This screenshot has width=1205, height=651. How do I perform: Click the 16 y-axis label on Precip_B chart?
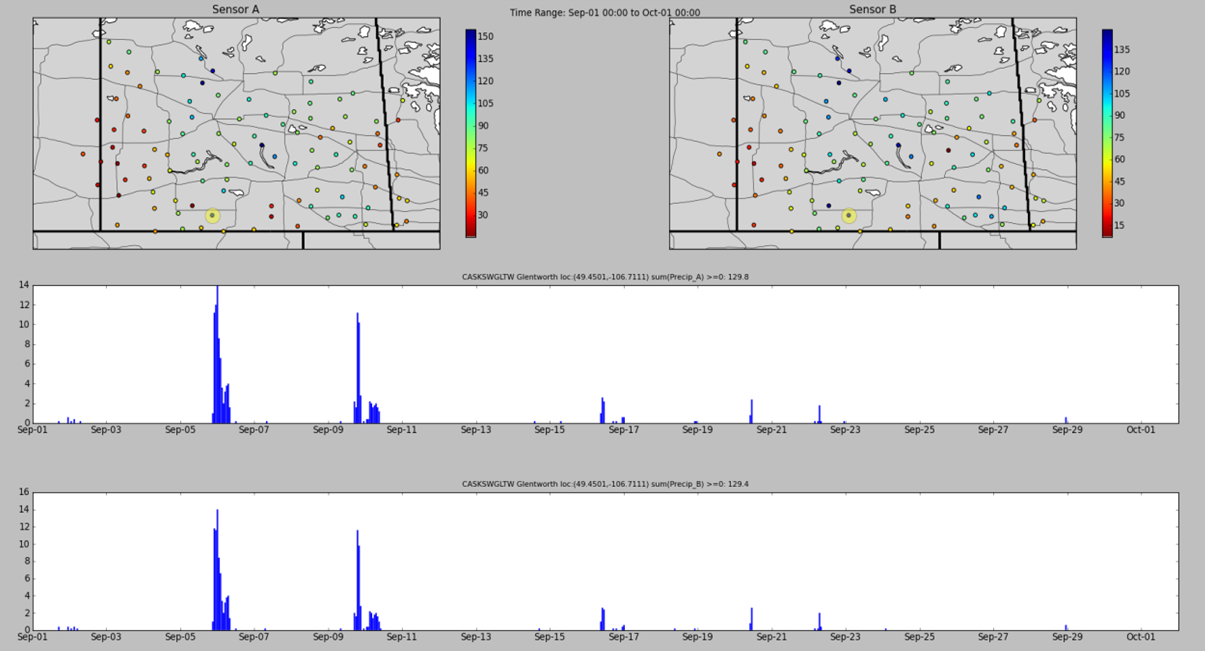pos(23,492)
